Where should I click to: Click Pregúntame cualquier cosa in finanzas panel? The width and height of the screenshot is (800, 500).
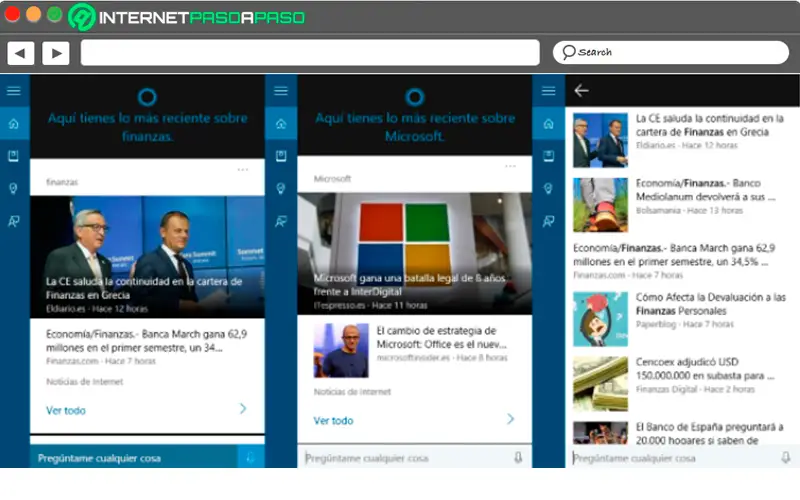pos(99,458)
